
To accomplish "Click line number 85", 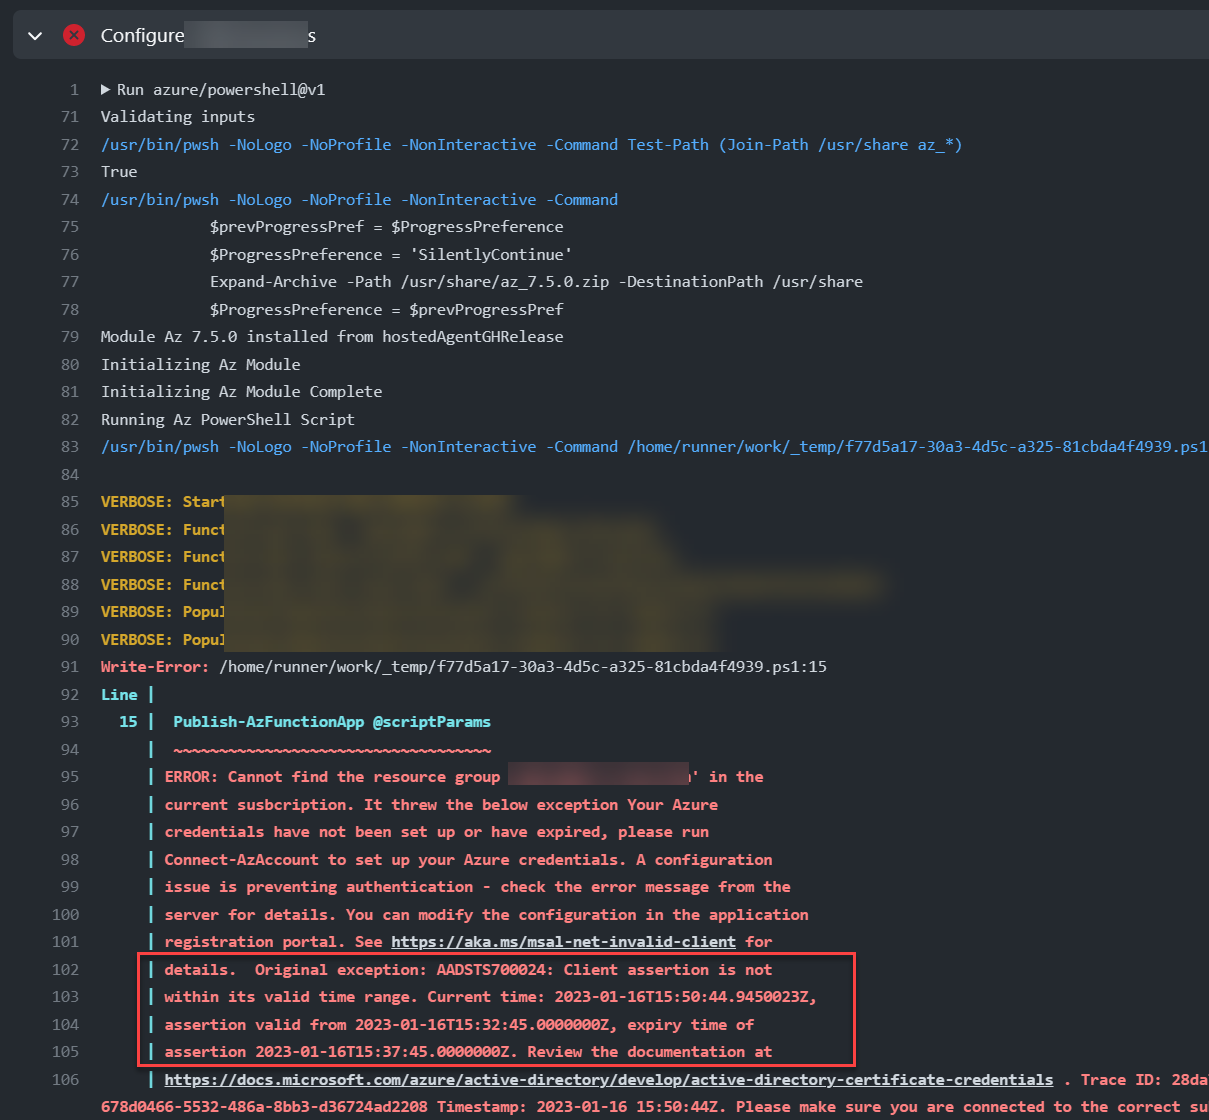I will coord(70,501).
